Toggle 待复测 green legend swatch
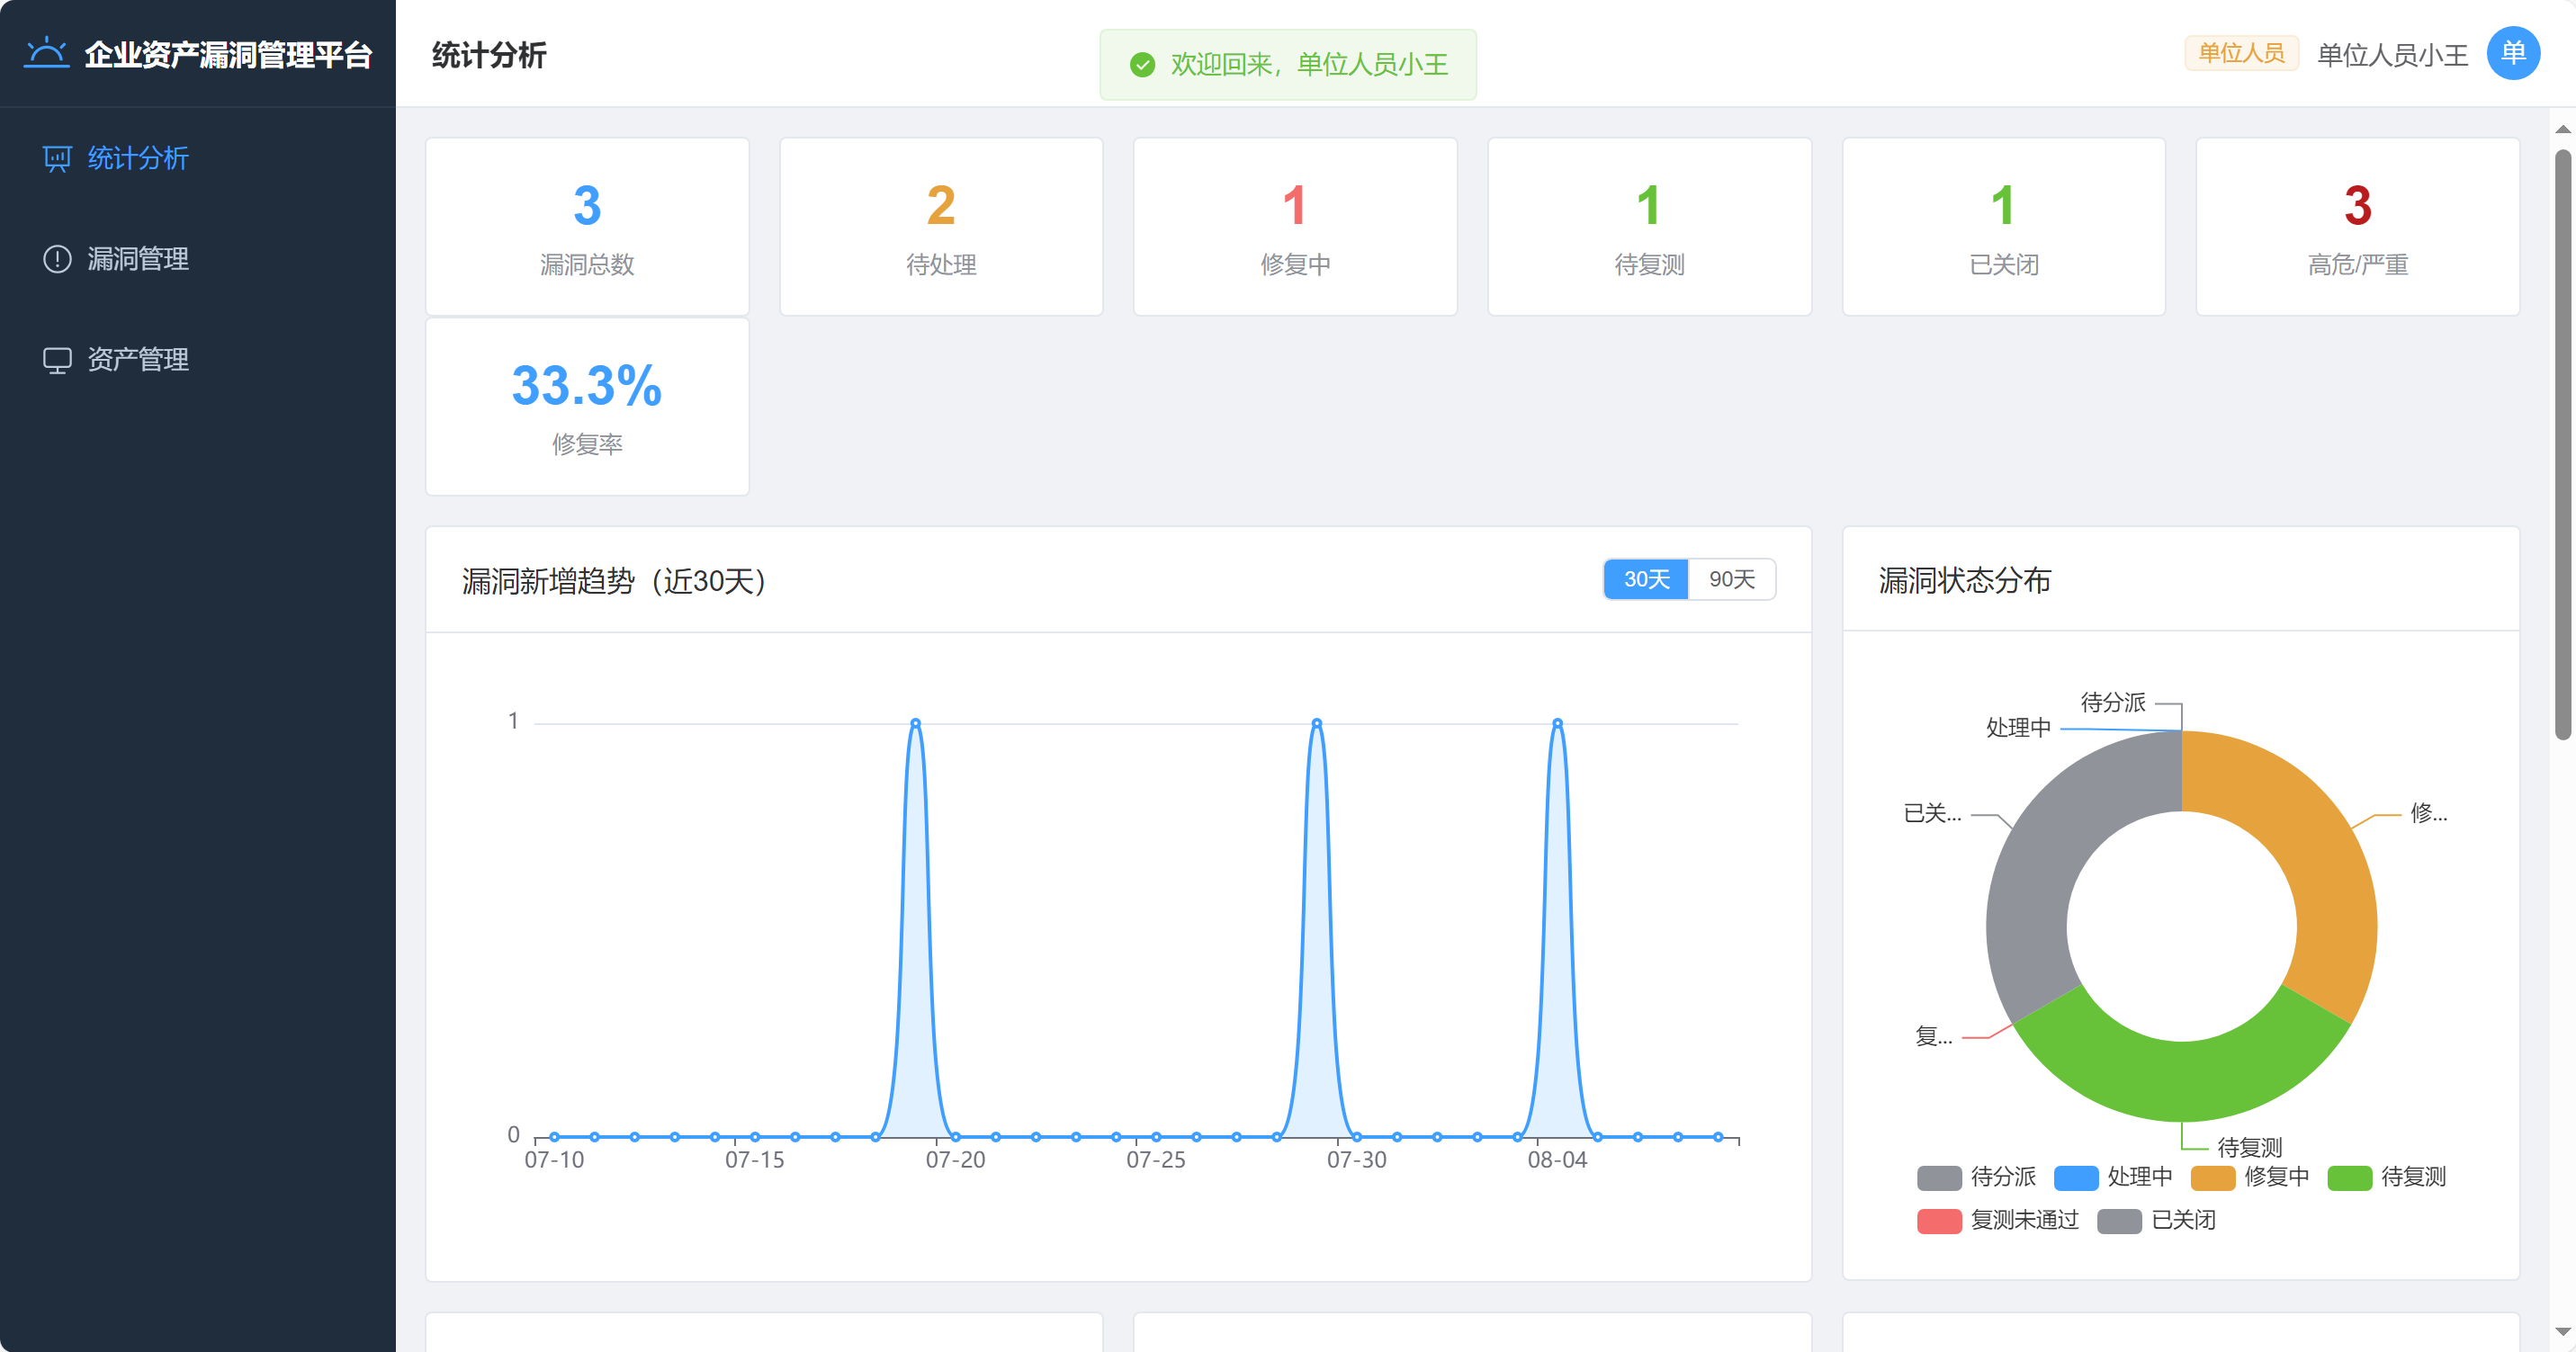Viewport: 2576px width, 1352px height. tap(2350, 1178)
